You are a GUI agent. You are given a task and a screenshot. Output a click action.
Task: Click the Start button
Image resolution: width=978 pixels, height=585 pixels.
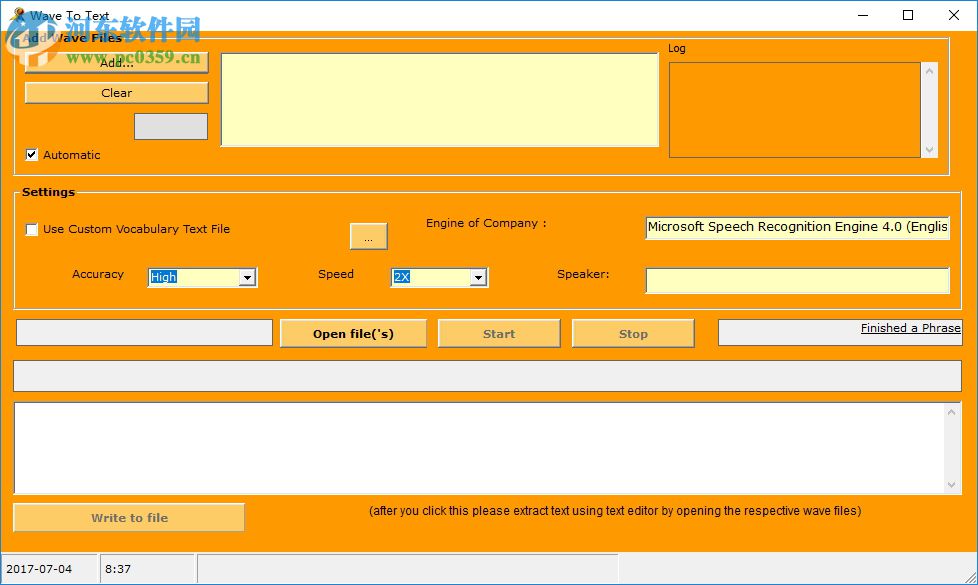(499, 334)
